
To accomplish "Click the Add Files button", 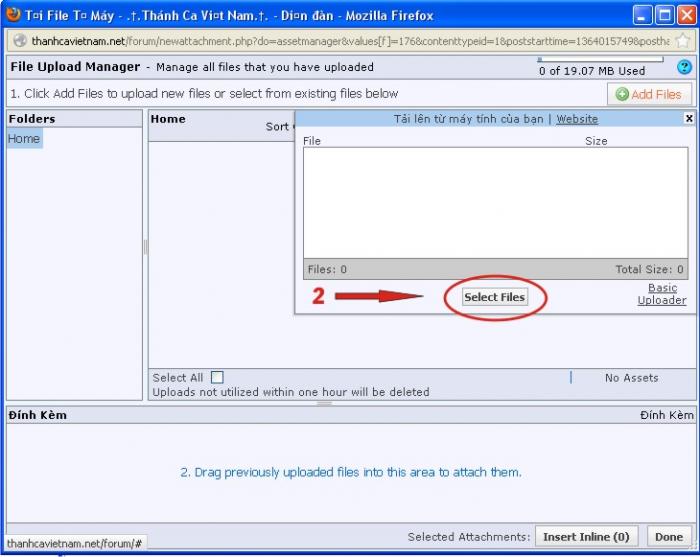I will coord(649,94).
